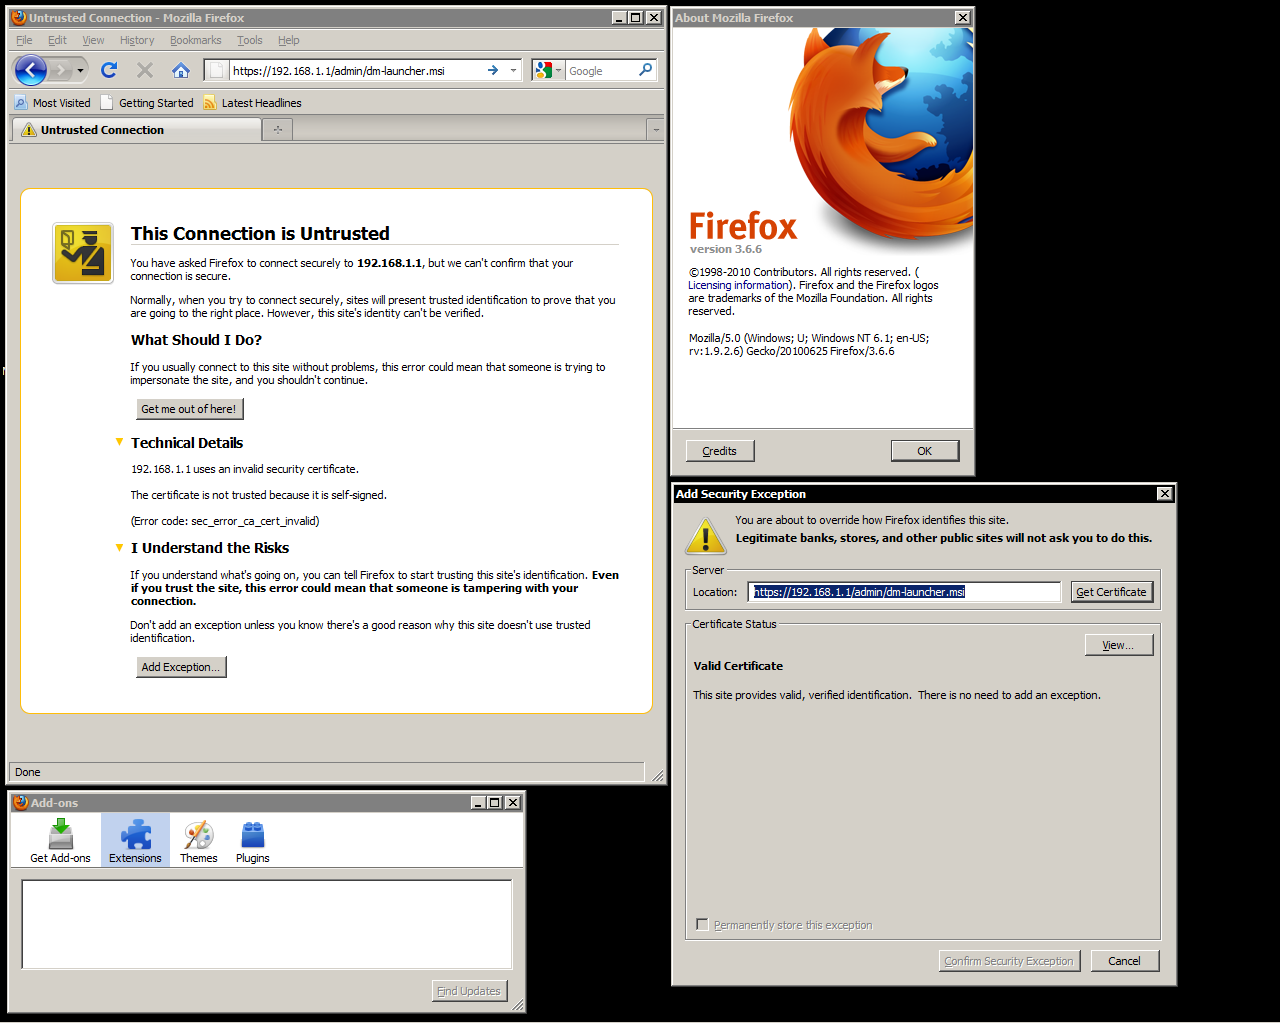The image size is (1280, 1024).
Task: Click the page identity icon in address bar
Action: click(217, 70)
